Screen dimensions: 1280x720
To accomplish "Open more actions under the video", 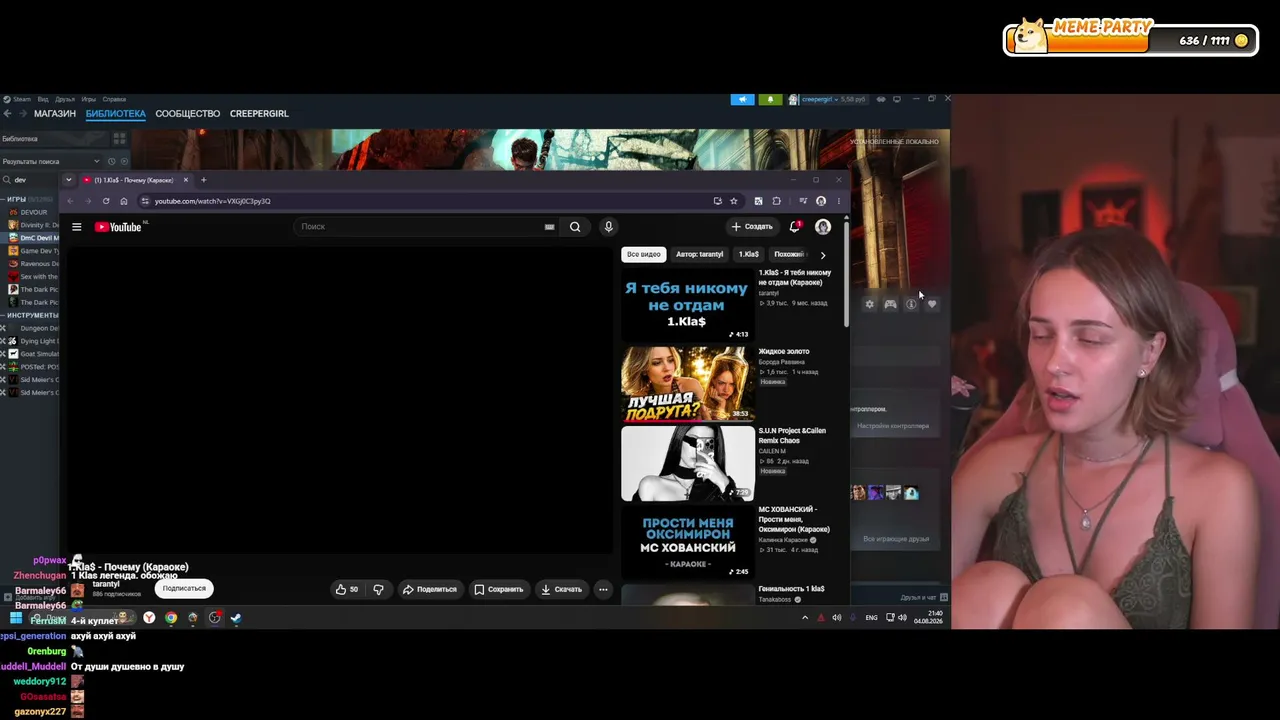I will pos(603,589).
